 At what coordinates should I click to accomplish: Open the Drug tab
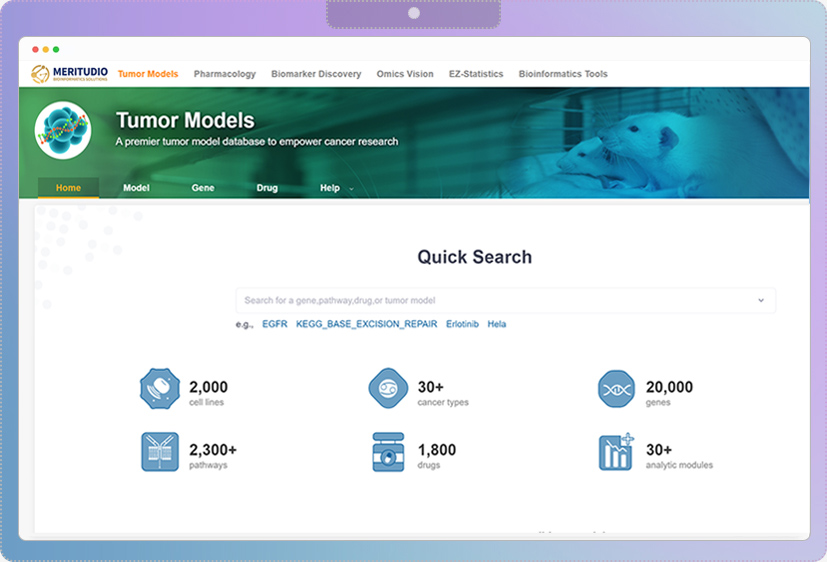pyautogui.click(x=267, y=188)
